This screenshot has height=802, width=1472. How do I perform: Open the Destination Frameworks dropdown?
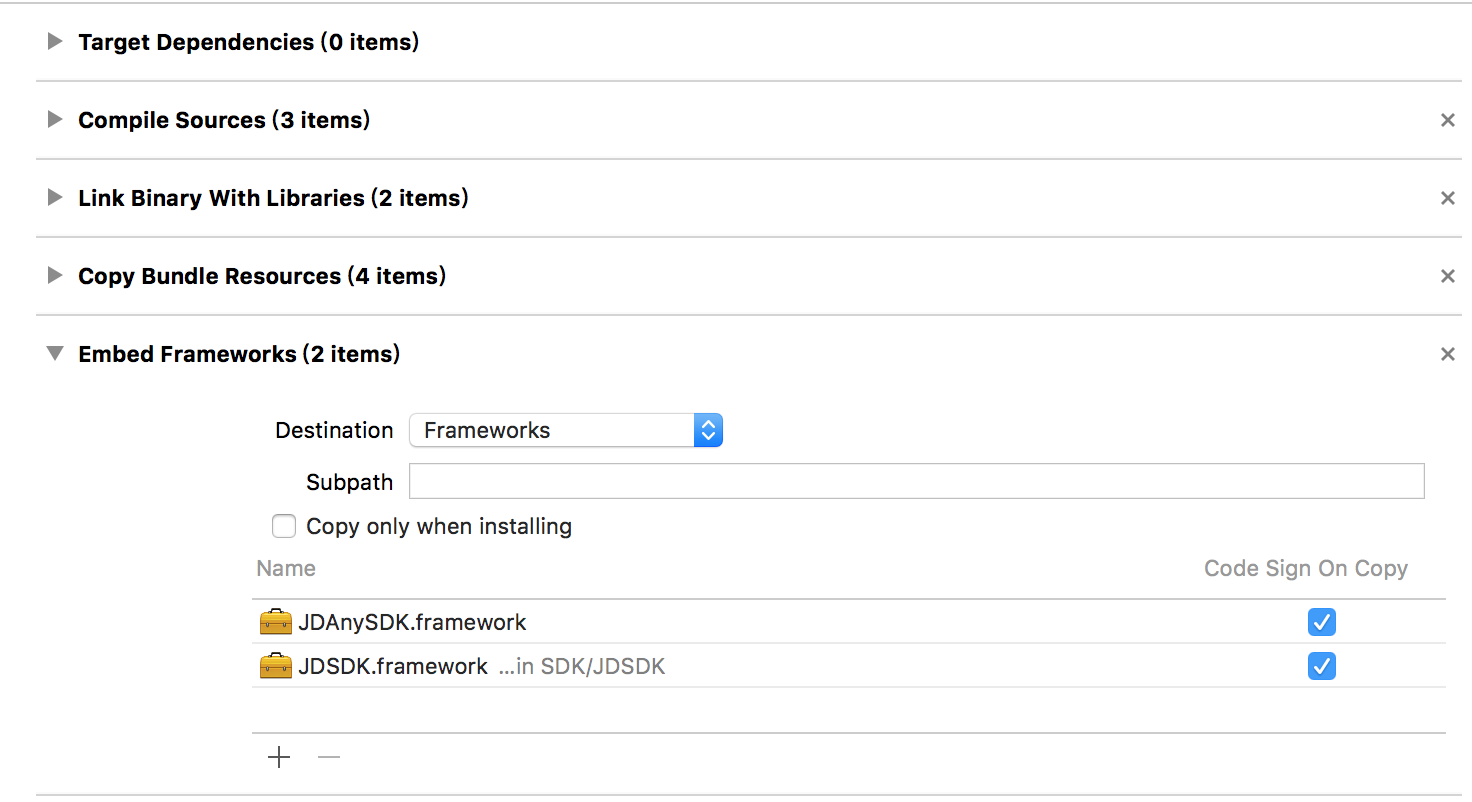tap(566, 430)
